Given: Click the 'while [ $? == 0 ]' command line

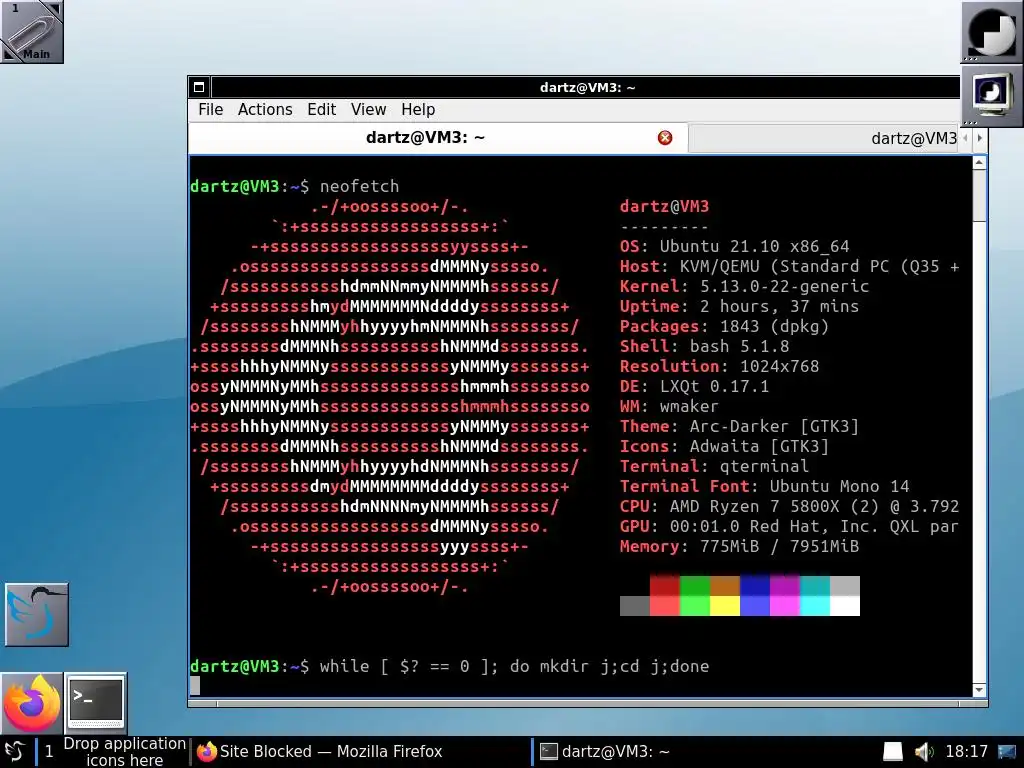Looking at the screenshot, I should pyautogui.click(x=514, y=667).
